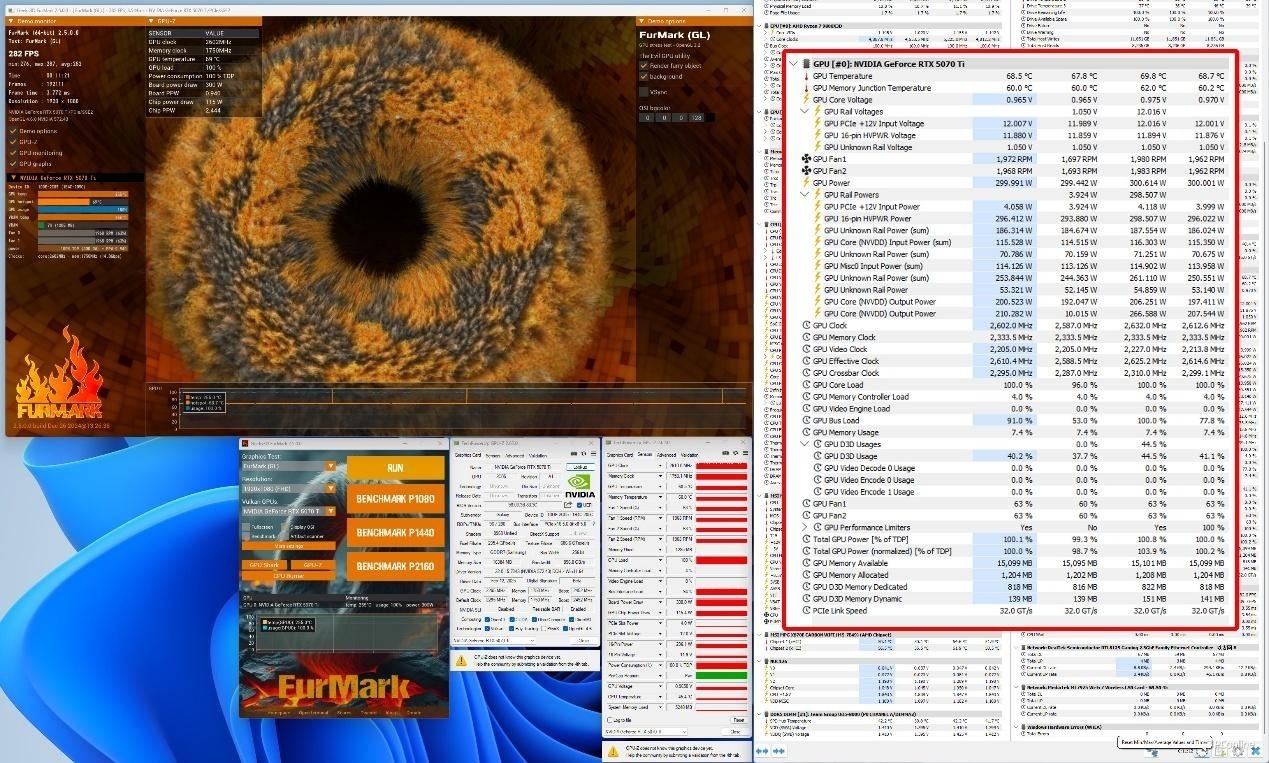Viewport: 1269px width, 763px height.
Task: Click the fan icon beside GPU Fan1 RPM row
Action: point(806,159)
